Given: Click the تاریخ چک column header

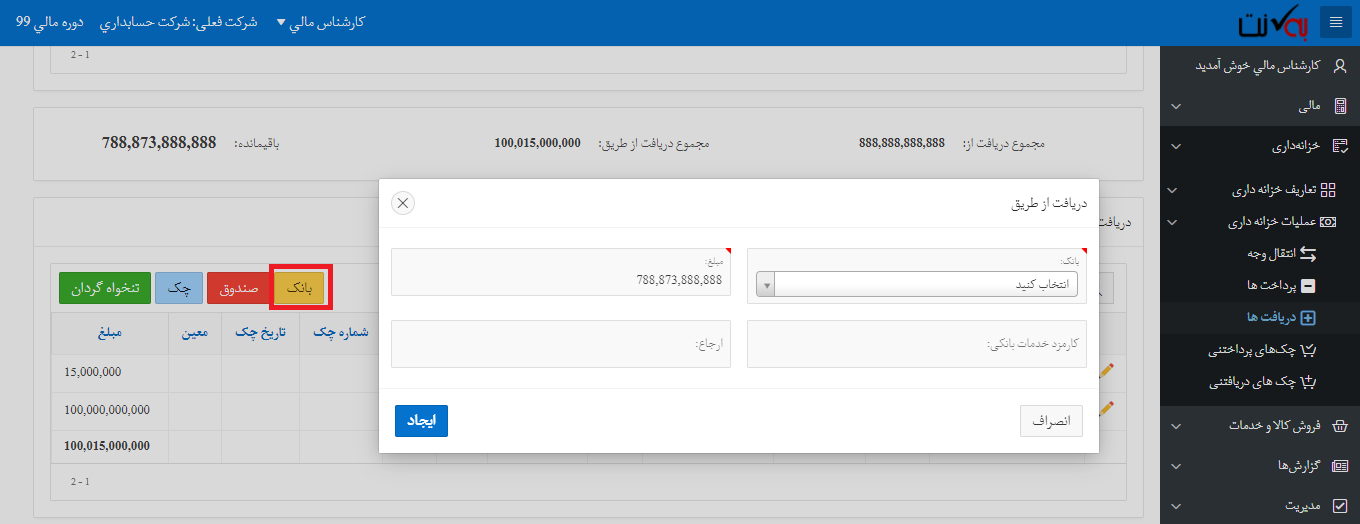Looking at the screenshot, I should (260, 333).
